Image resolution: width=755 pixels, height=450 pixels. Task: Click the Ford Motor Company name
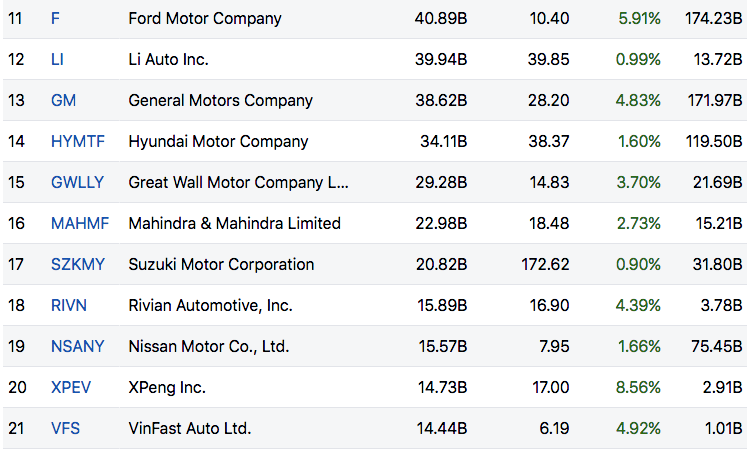[x=205, y=19]
